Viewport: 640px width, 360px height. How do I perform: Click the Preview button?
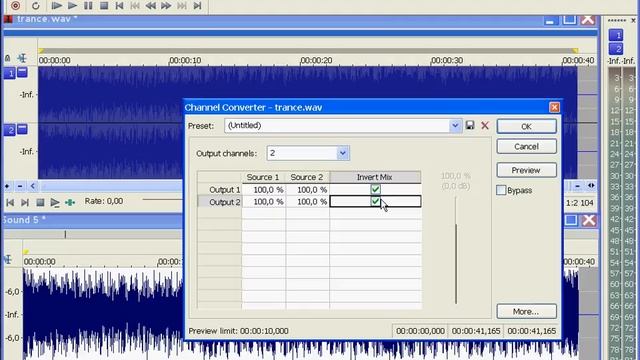(527, 170)
